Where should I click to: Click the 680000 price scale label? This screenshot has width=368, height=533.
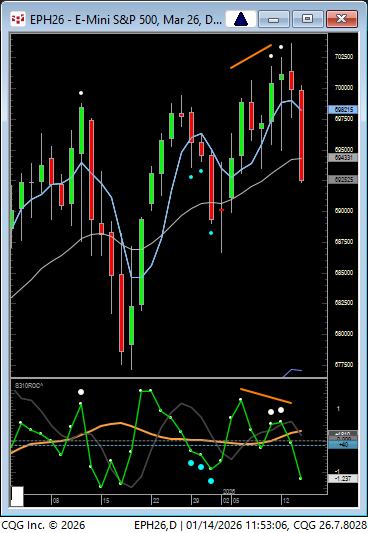[x=344, y=334]
